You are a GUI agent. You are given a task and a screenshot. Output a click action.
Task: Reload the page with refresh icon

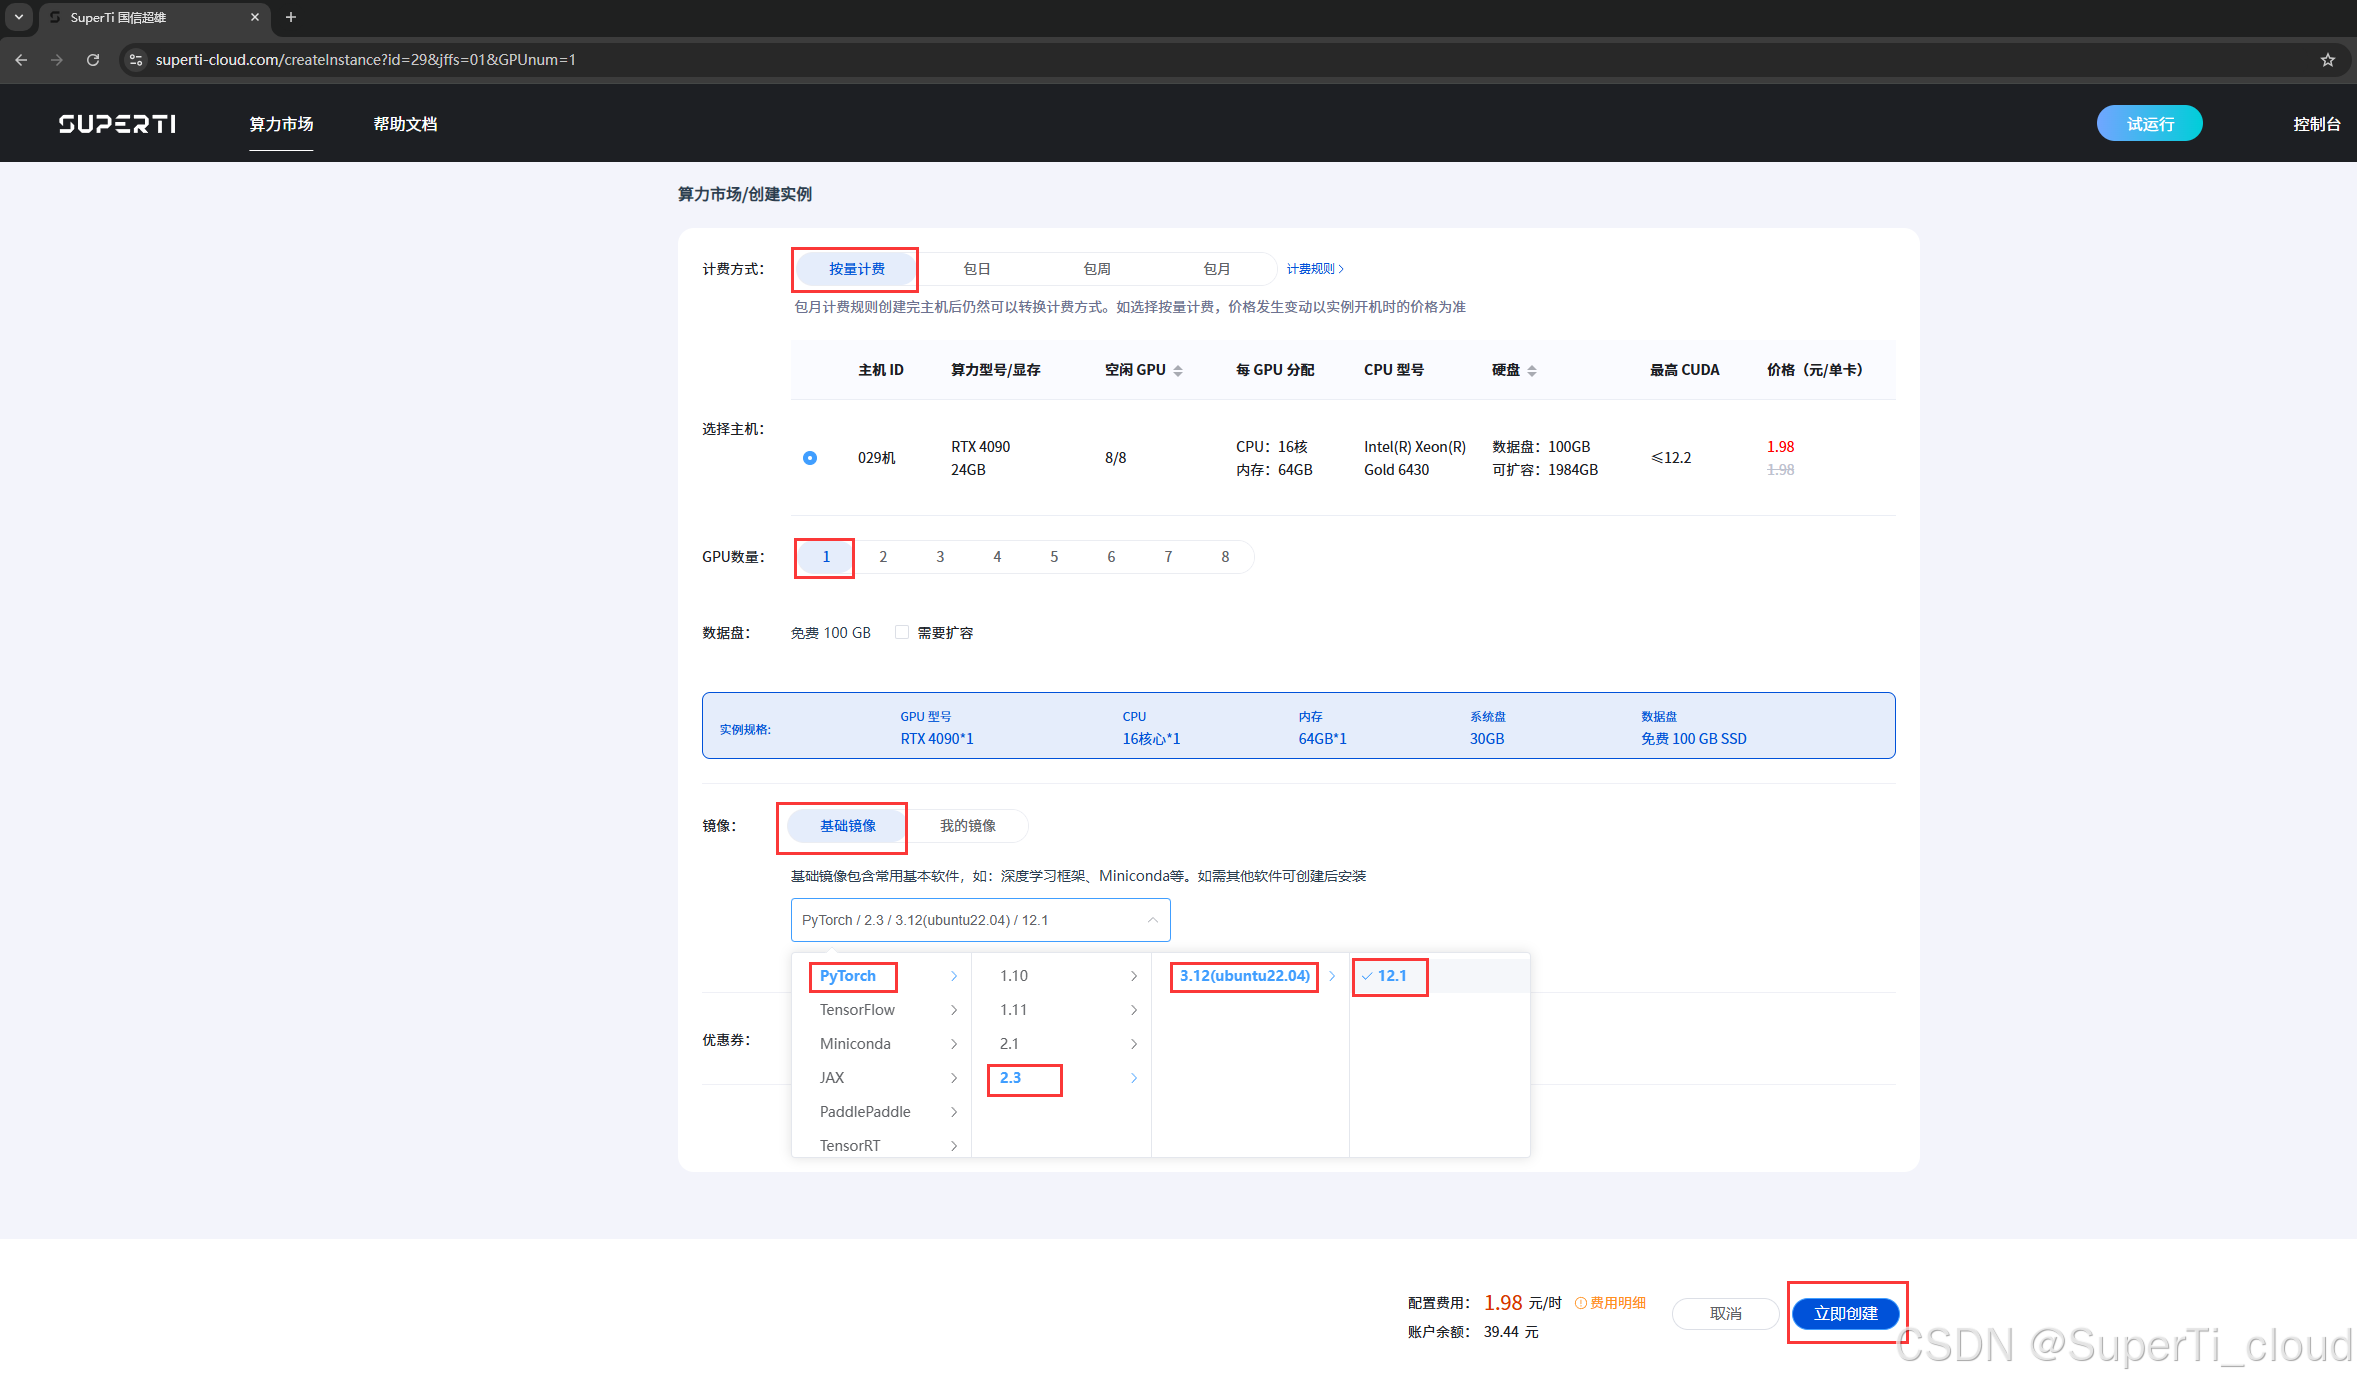click(93, 60)
